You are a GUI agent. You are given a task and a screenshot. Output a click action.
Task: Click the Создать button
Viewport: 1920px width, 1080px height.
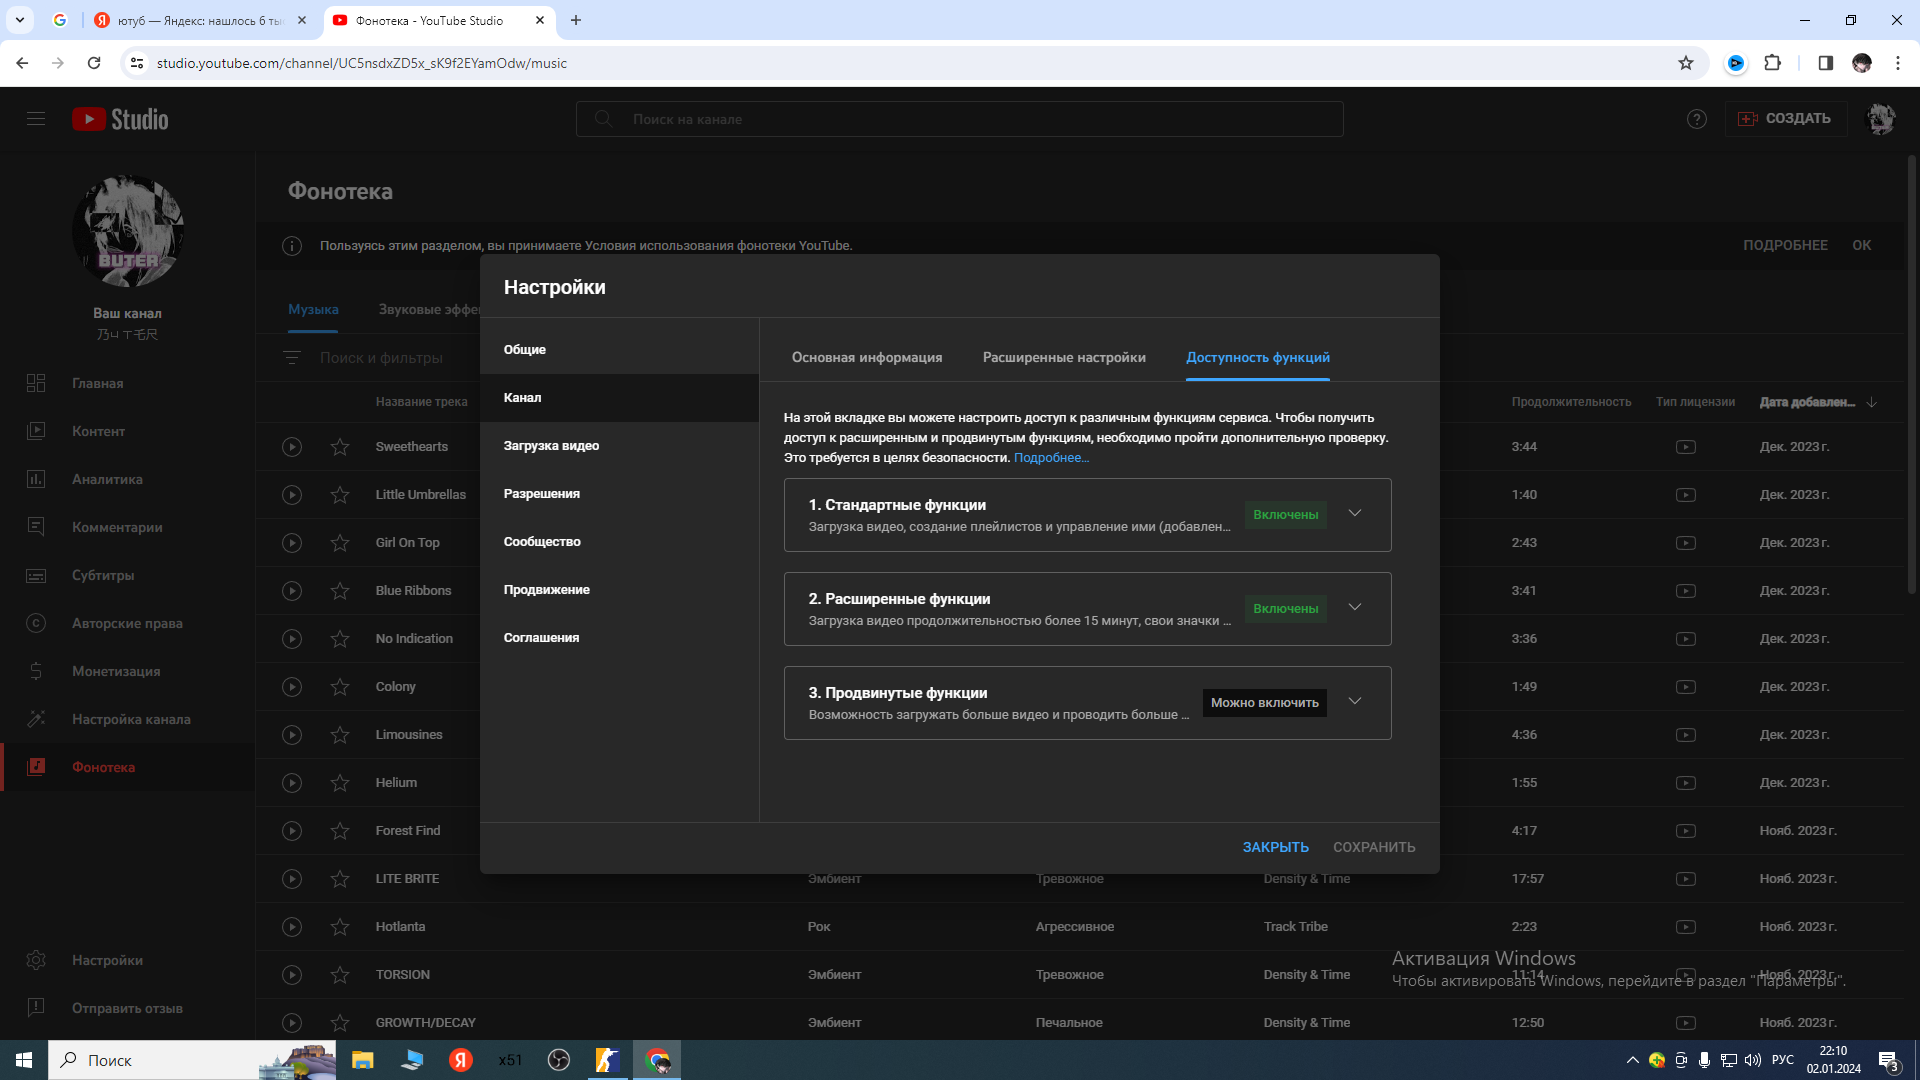1785,119
